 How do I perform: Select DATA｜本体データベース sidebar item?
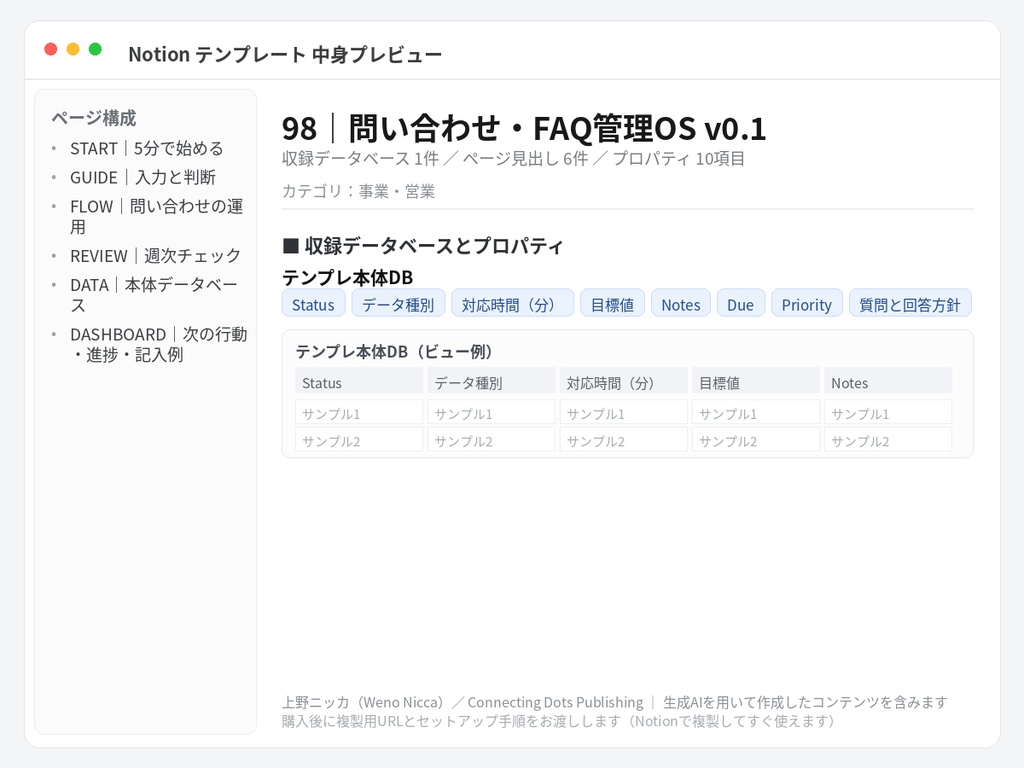point(154,295)
